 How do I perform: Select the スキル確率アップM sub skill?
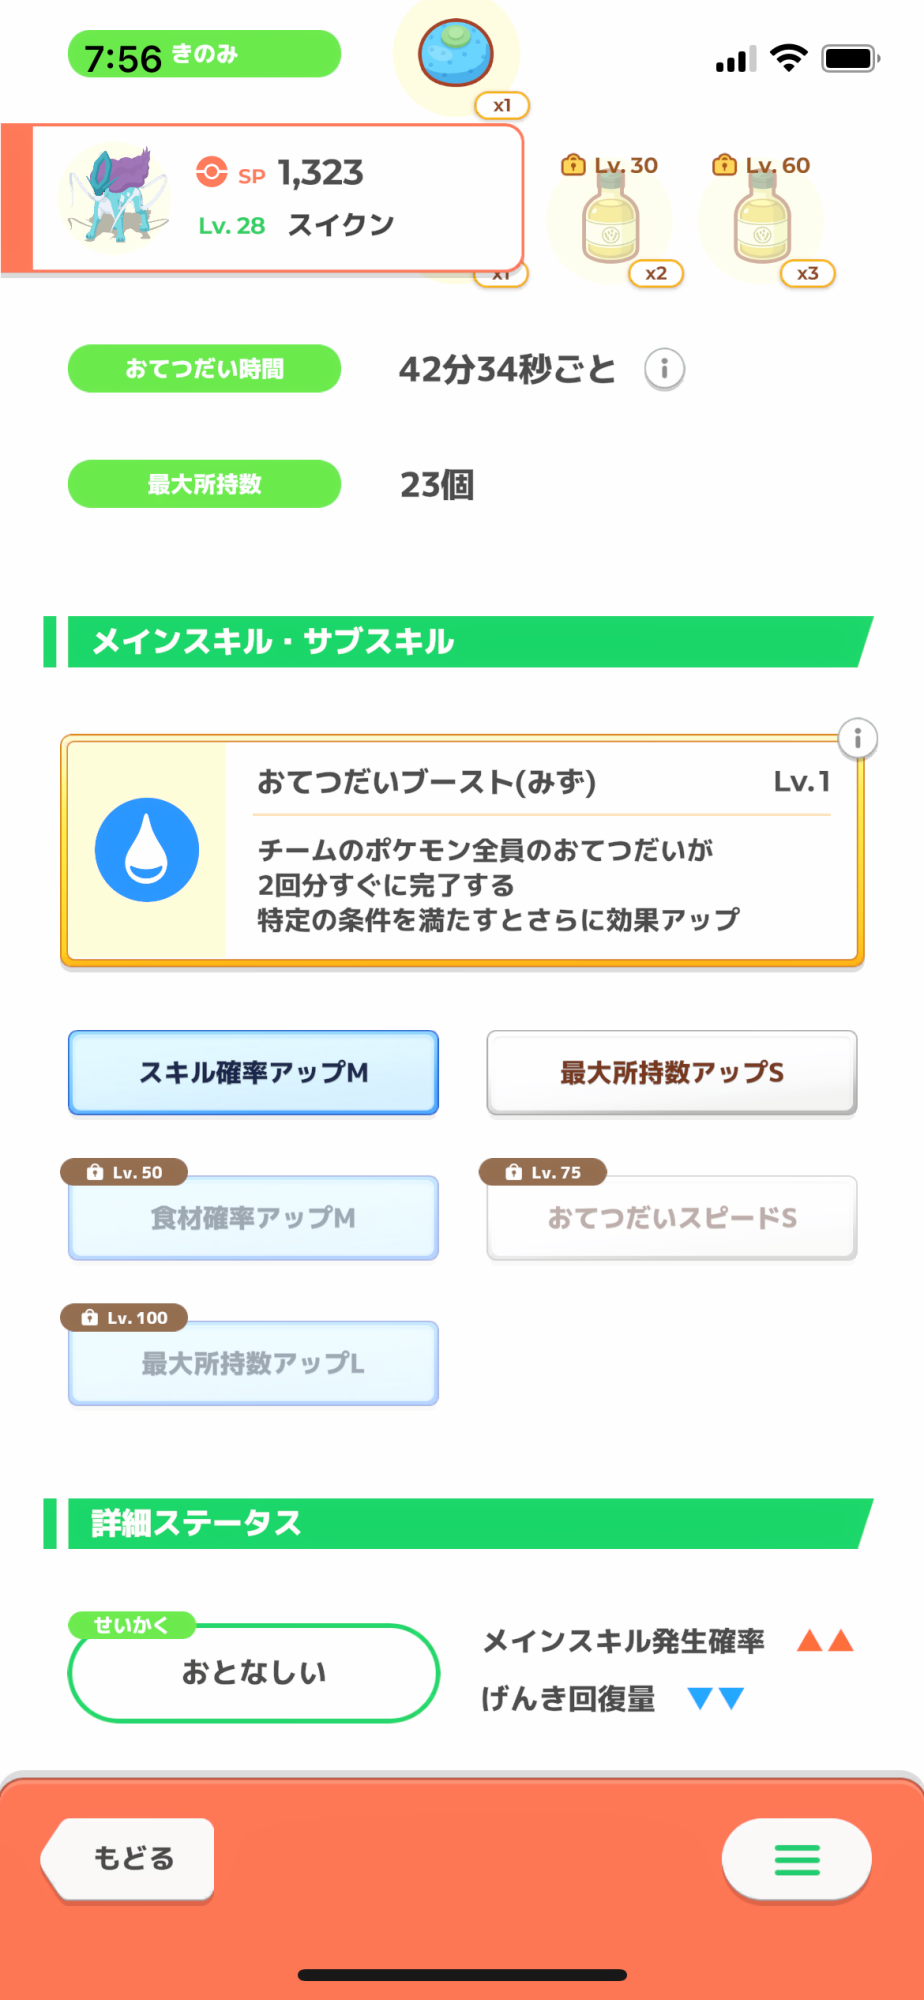coord(253,1072)
